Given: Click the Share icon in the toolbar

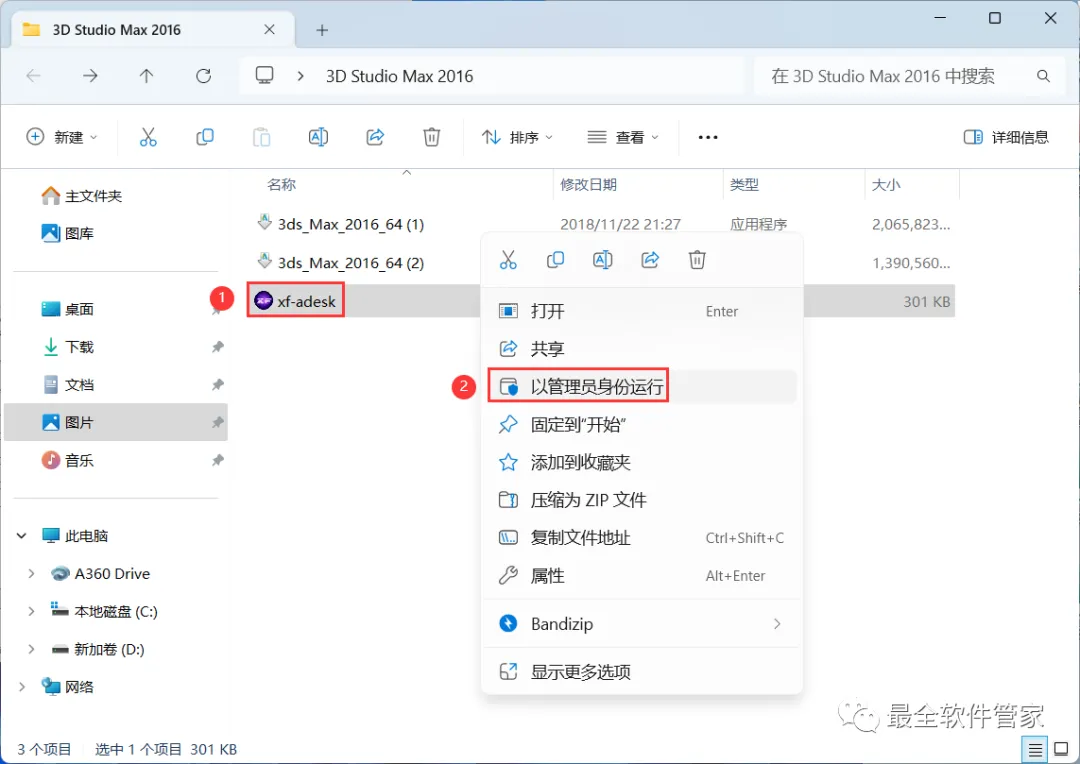Looking at the screenshot, I should (375, 137).
